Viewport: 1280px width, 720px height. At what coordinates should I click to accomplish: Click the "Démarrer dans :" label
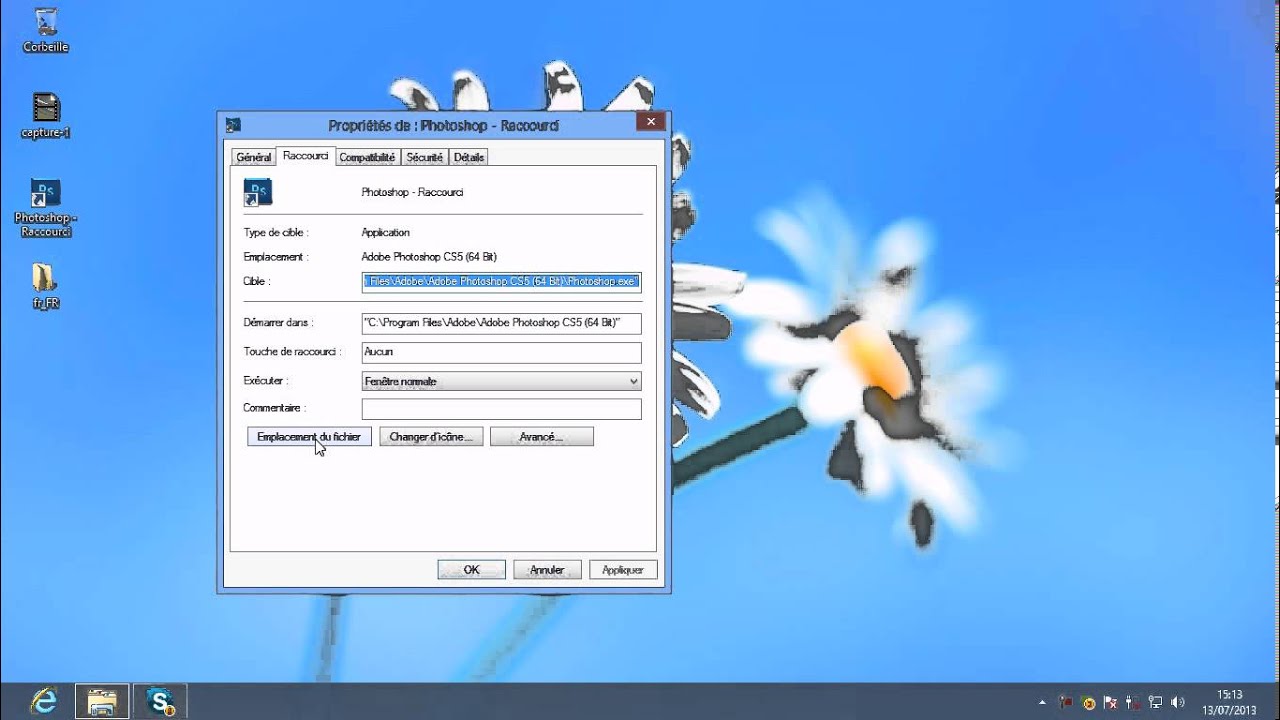(278, 323)
